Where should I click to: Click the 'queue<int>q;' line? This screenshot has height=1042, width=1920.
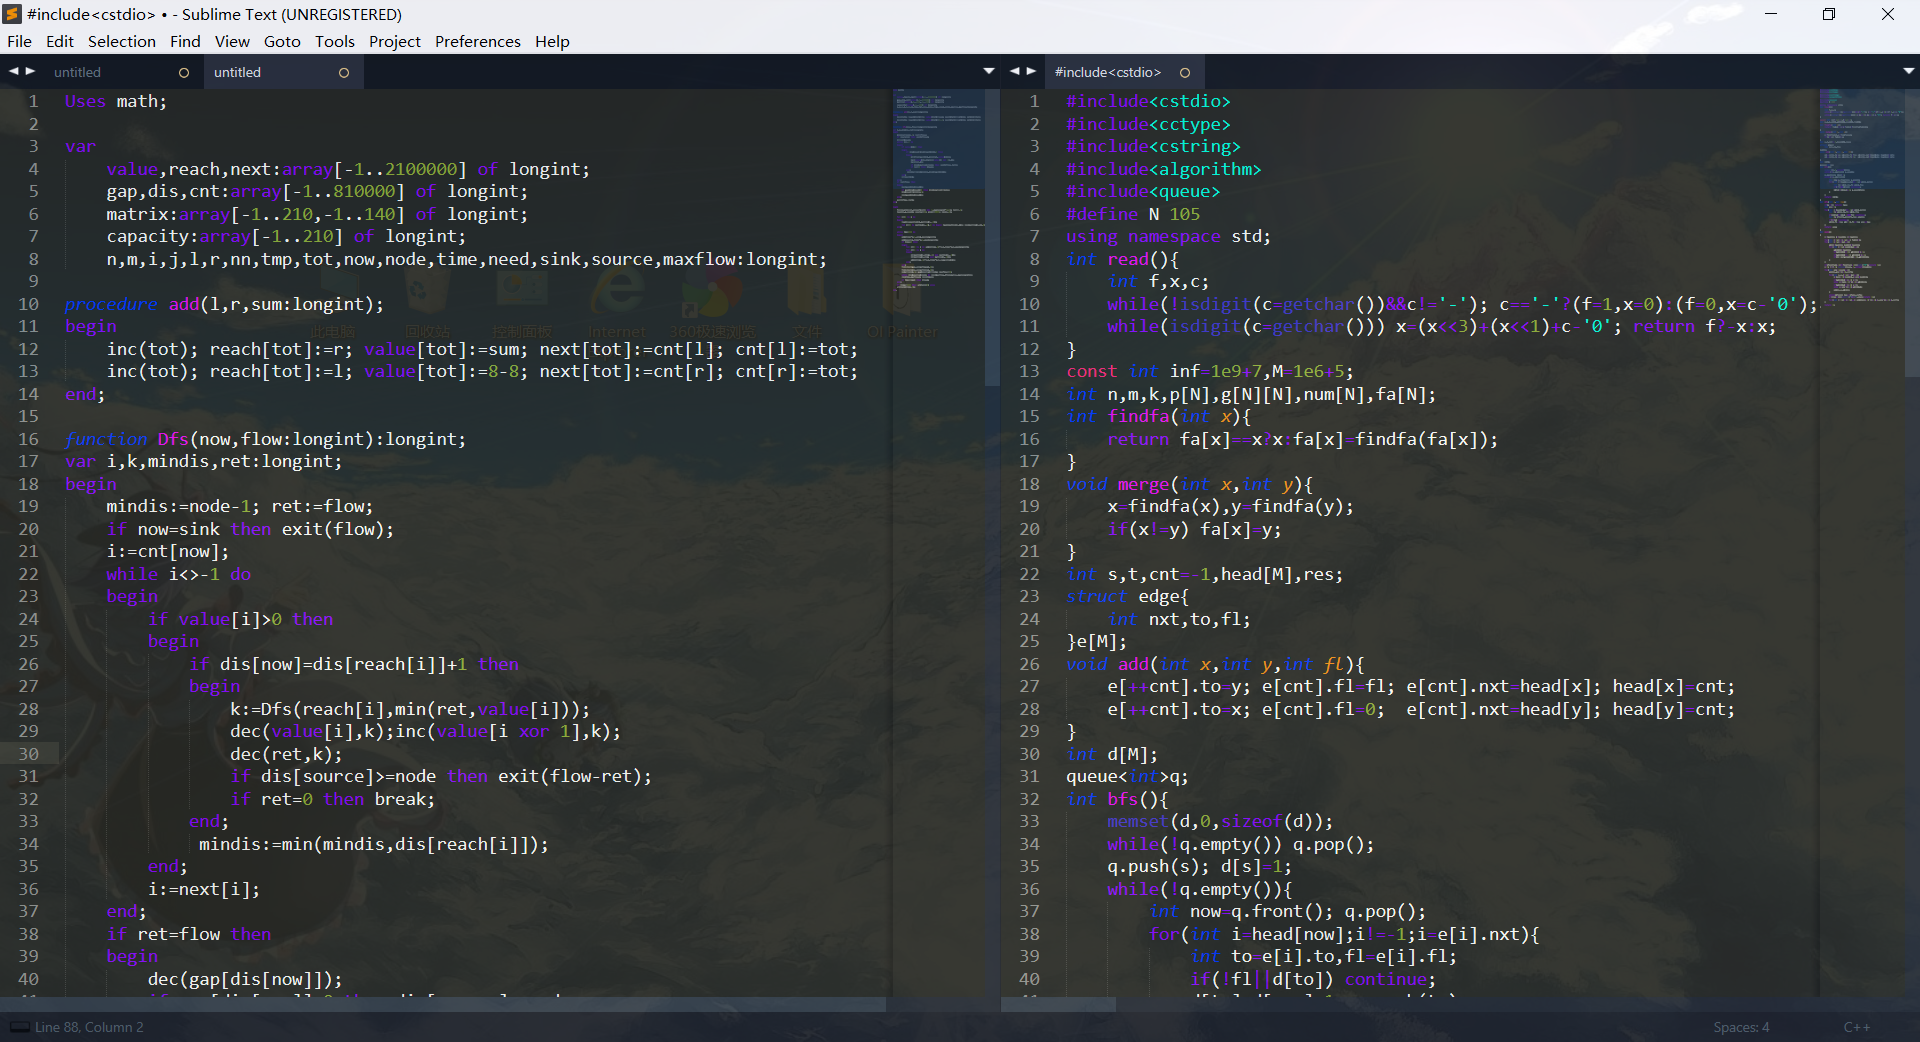(1127, 776)
